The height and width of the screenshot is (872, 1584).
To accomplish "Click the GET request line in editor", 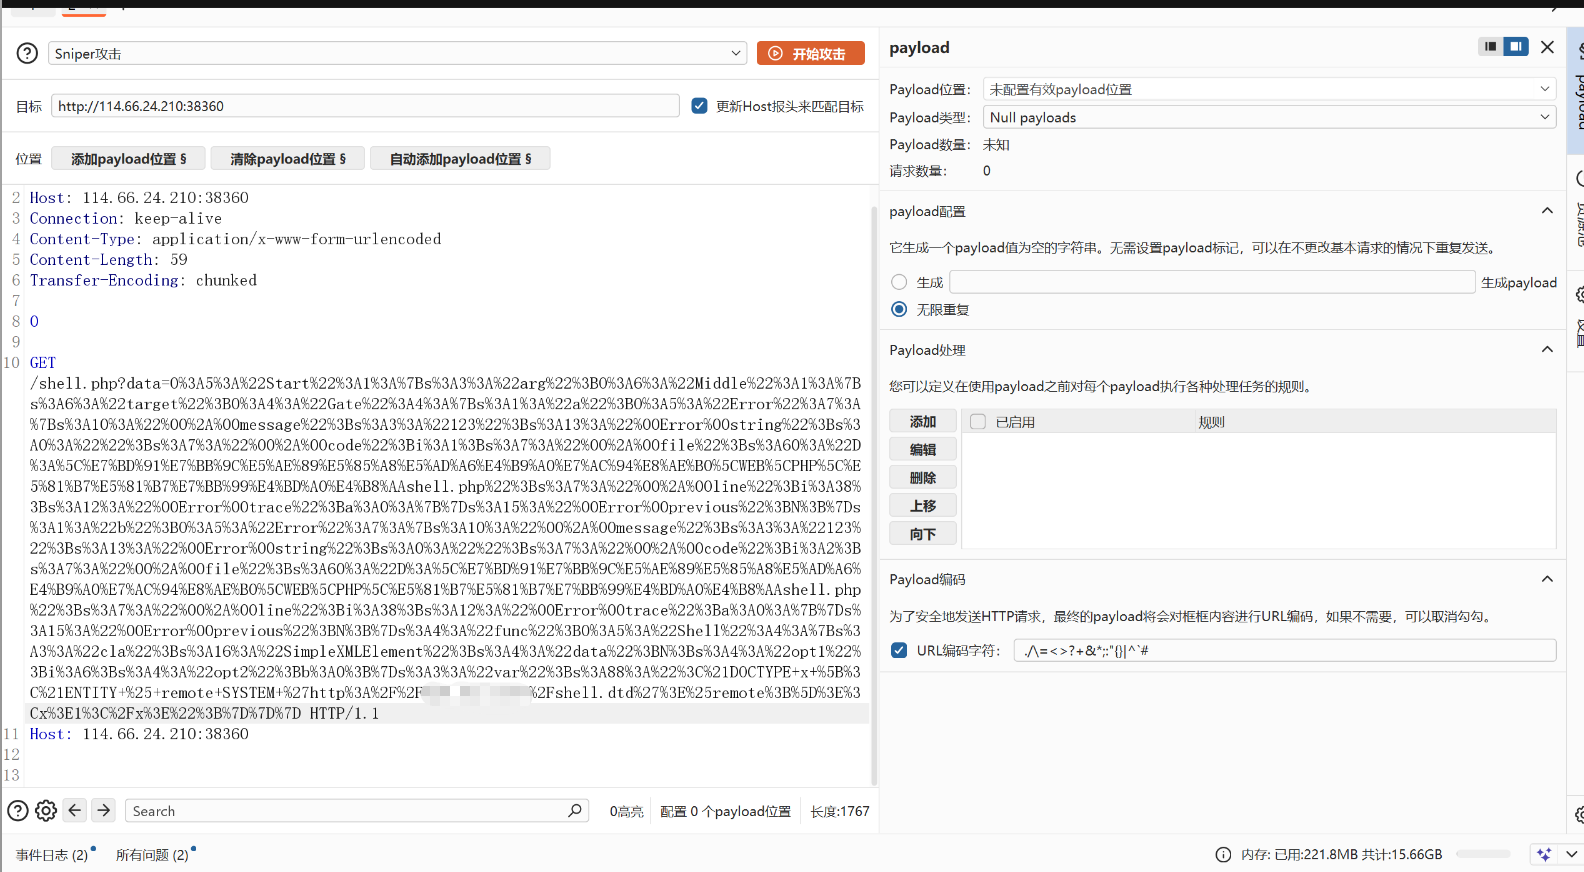I will pyautogui.click(x=43, y=362).
